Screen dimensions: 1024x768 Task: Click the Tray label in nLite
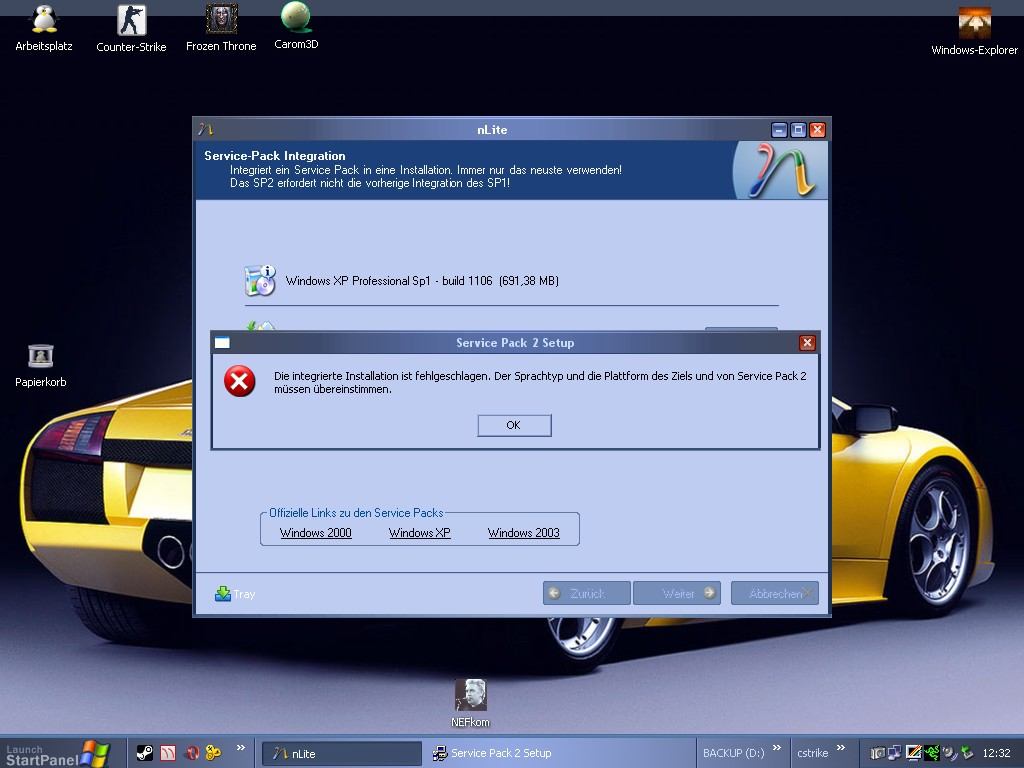pos(244,594)
